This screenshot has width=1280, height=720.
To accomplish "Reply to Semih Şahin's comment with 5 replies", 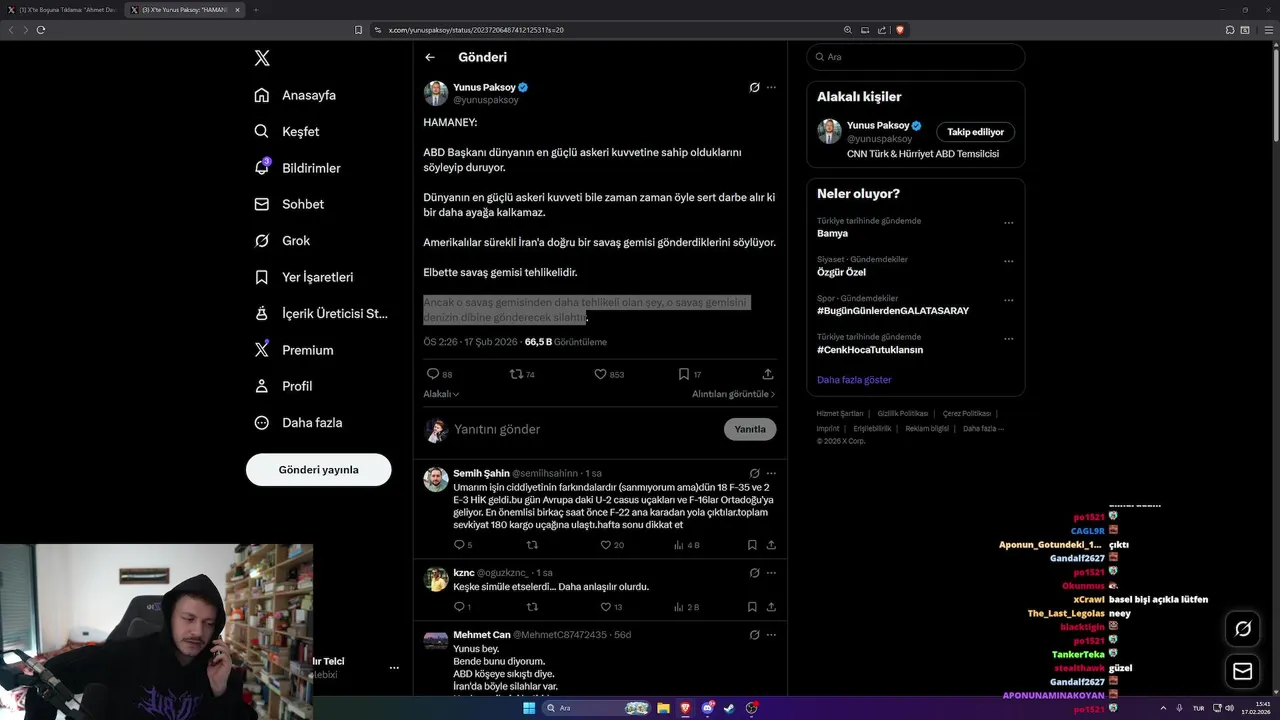I will (459, 545).
